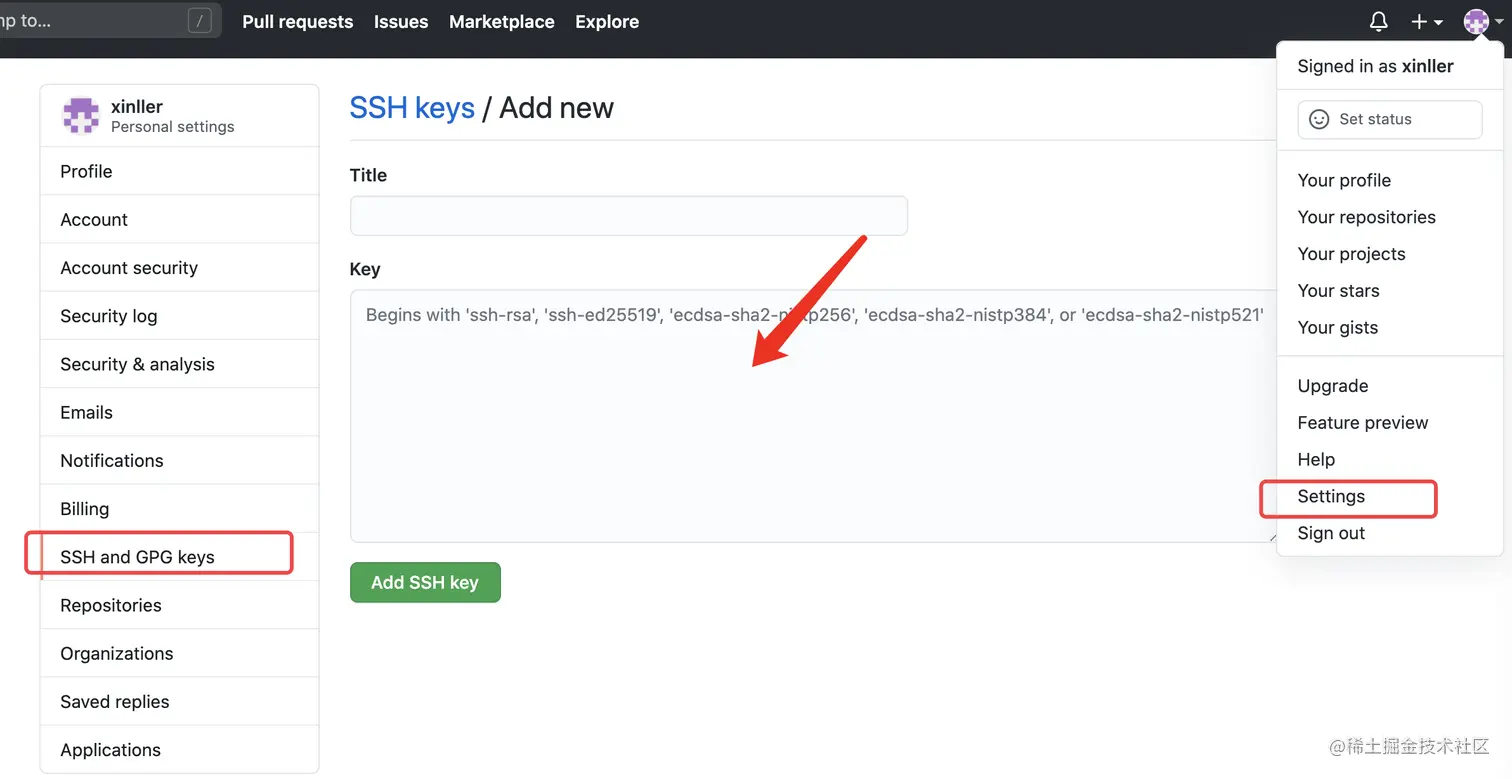Open Billing settings in sidebar
The width and height of the screenshot is (1512, 779).
pyautogui.click(x=179, y=508)
